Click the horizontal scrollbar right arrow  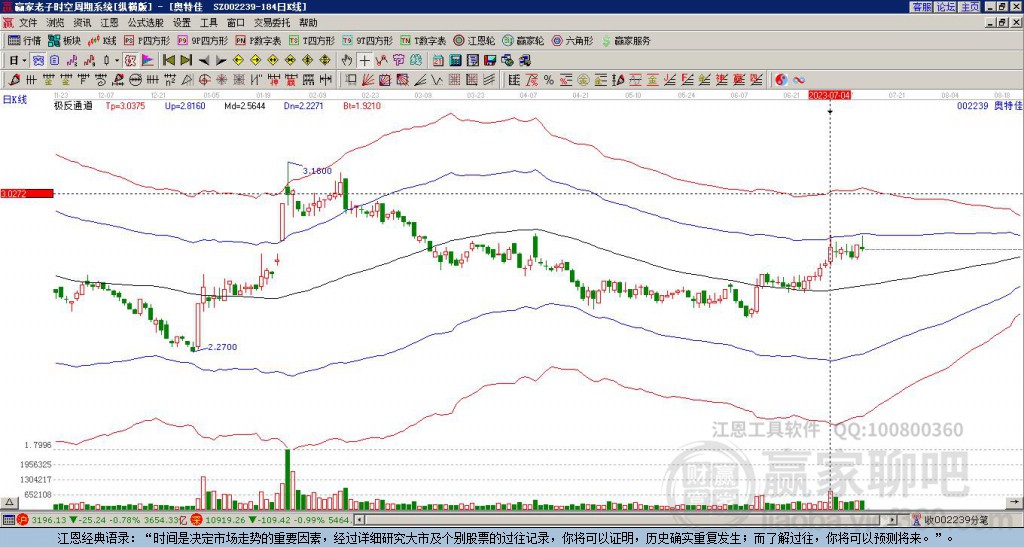tap(893, 520)
